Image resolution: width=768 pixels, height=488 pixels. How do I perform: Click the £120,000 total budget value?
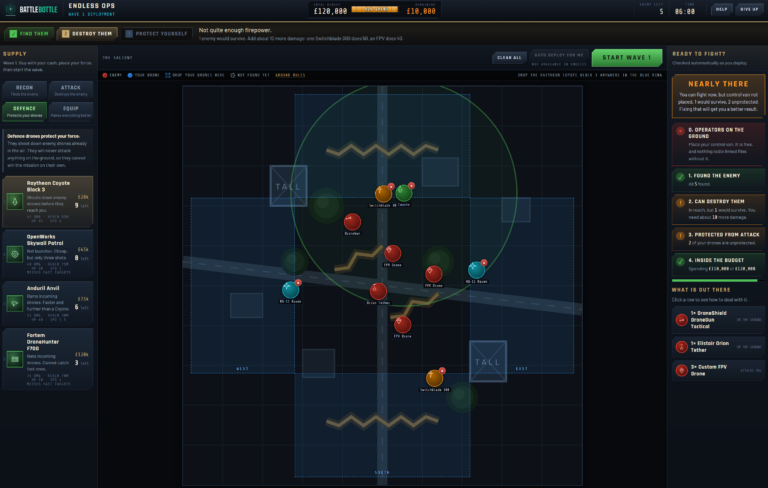pyautogui.click(x=330, y=11)
